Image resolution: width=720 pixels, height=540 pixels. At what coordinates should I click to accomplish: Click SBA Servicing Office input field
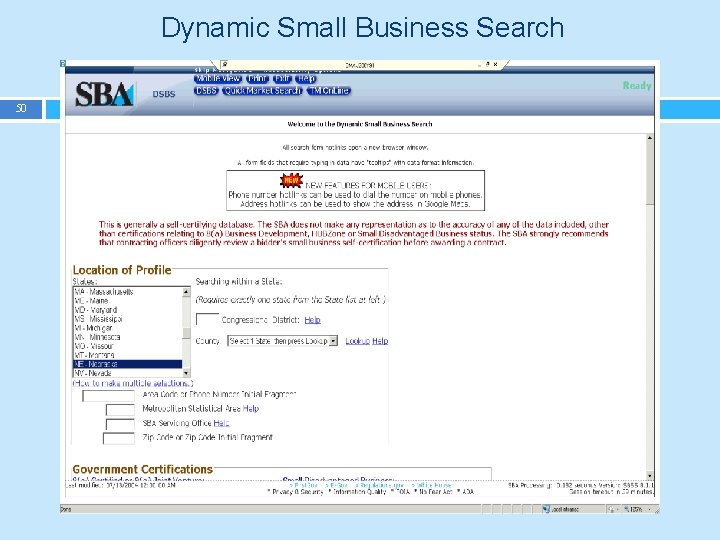tap(120, 424)
